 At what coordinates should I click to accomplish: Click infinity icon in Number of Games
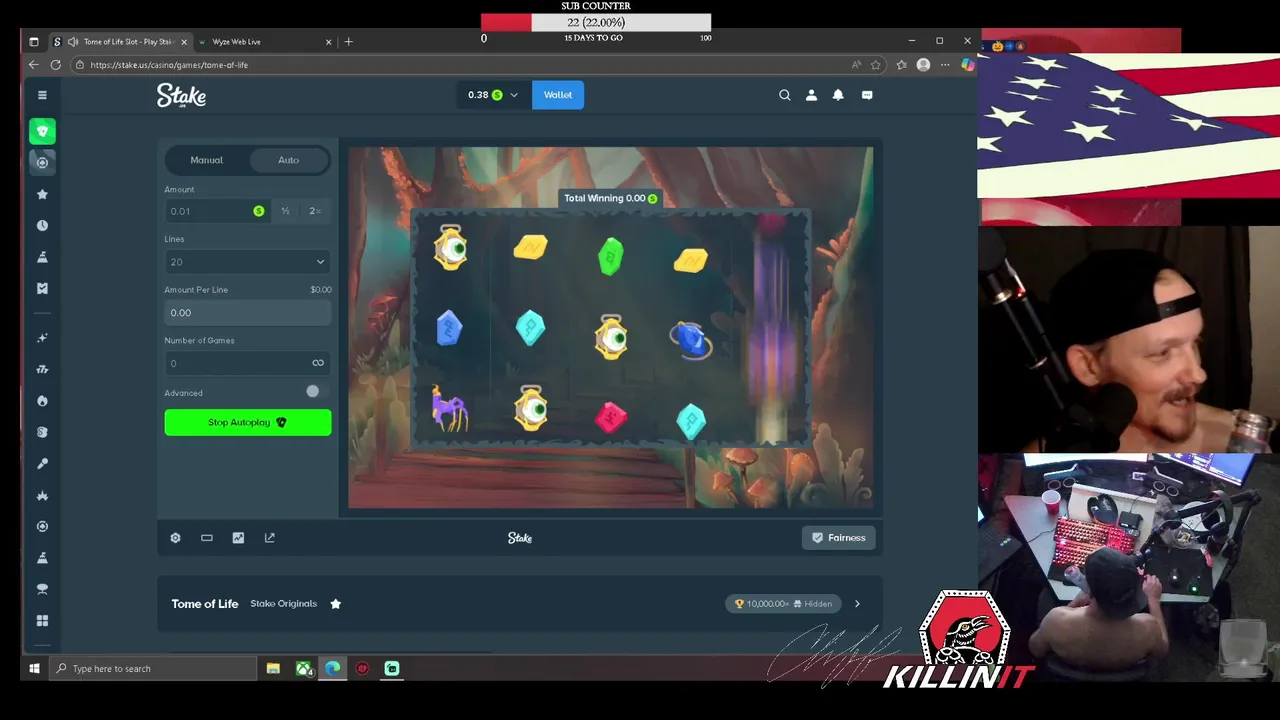point(318,363)
